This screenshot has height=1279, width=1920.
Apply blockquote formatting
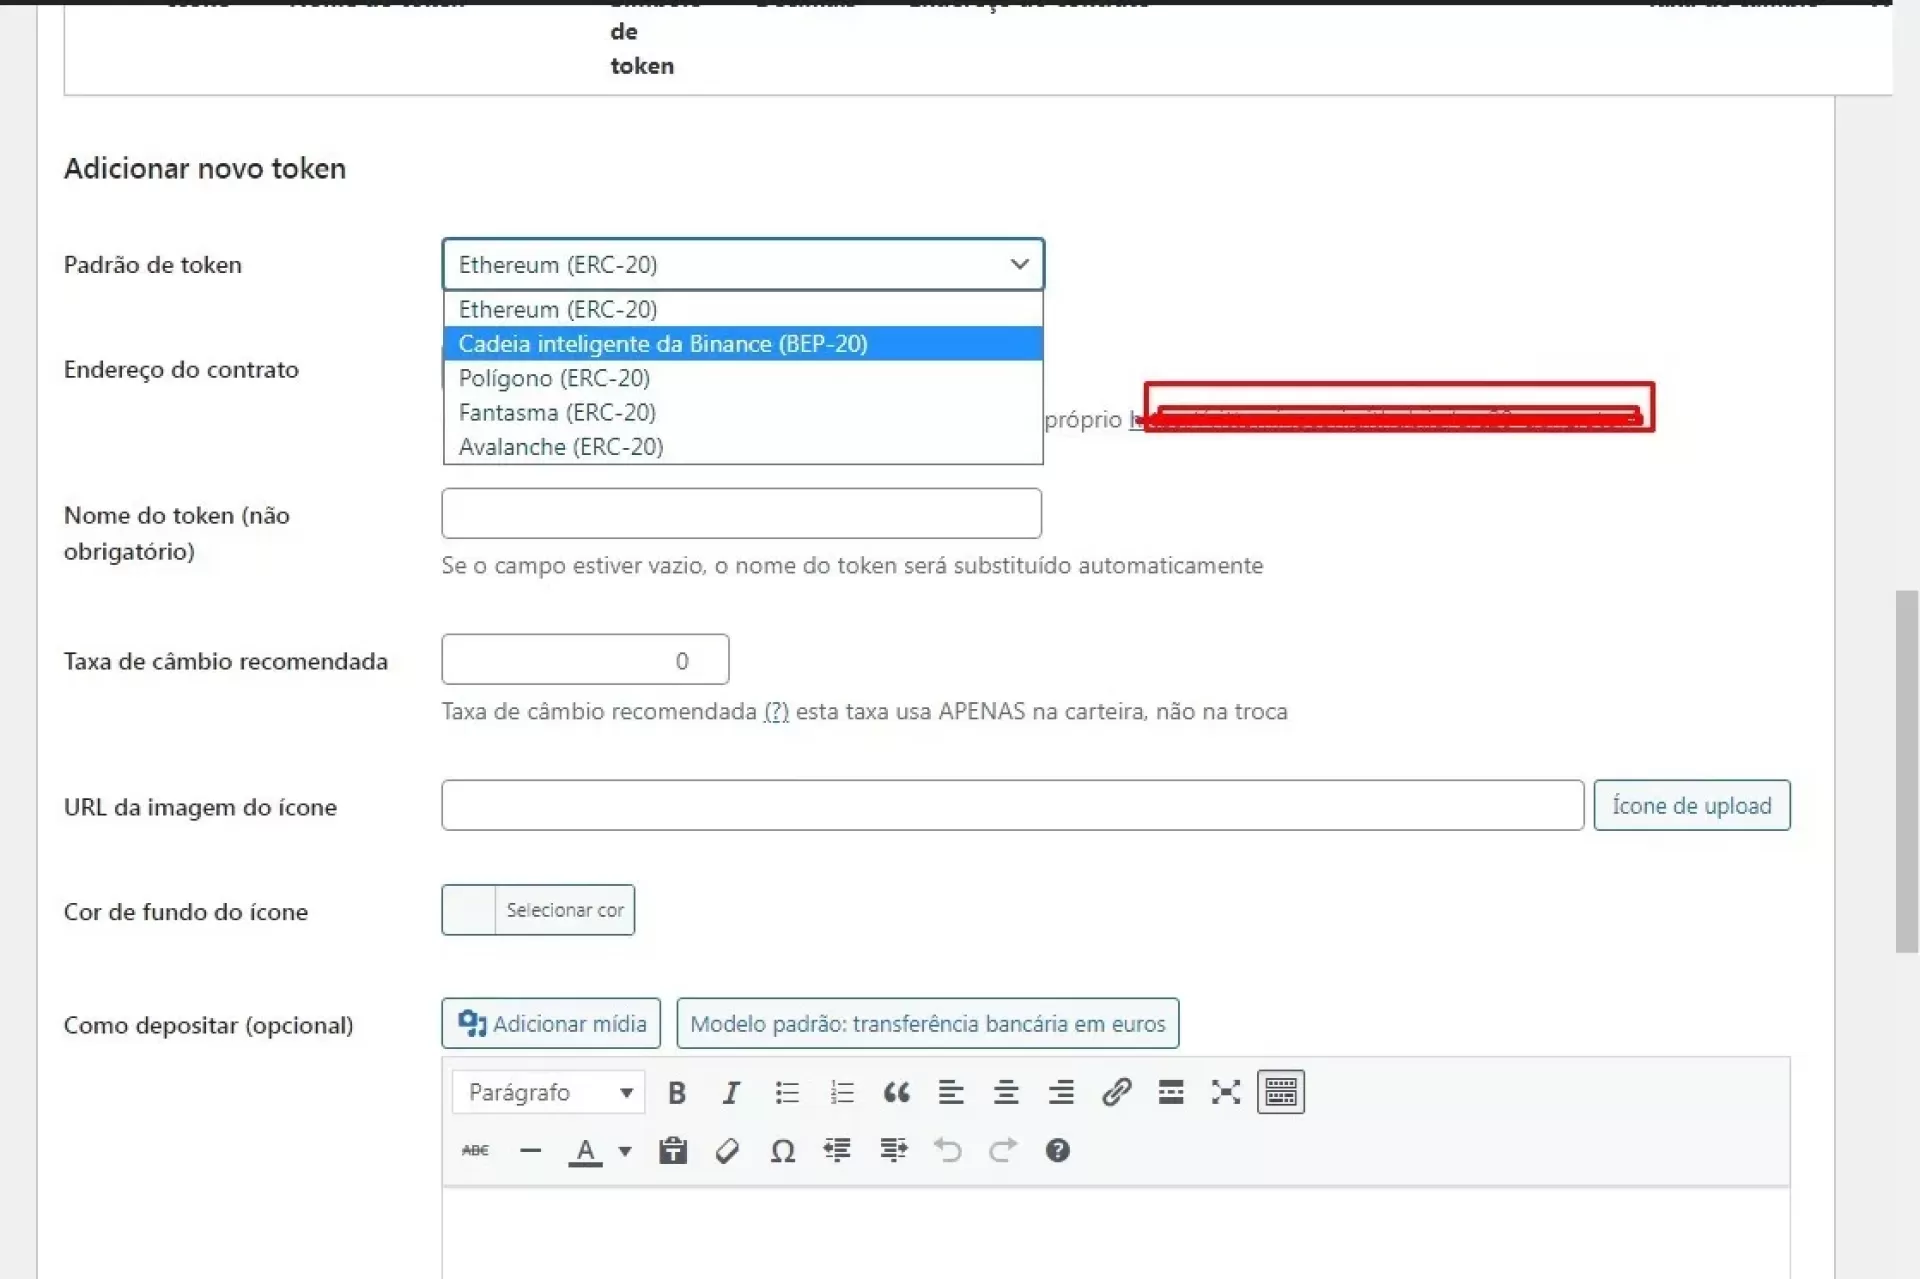tap(896, 1092)
